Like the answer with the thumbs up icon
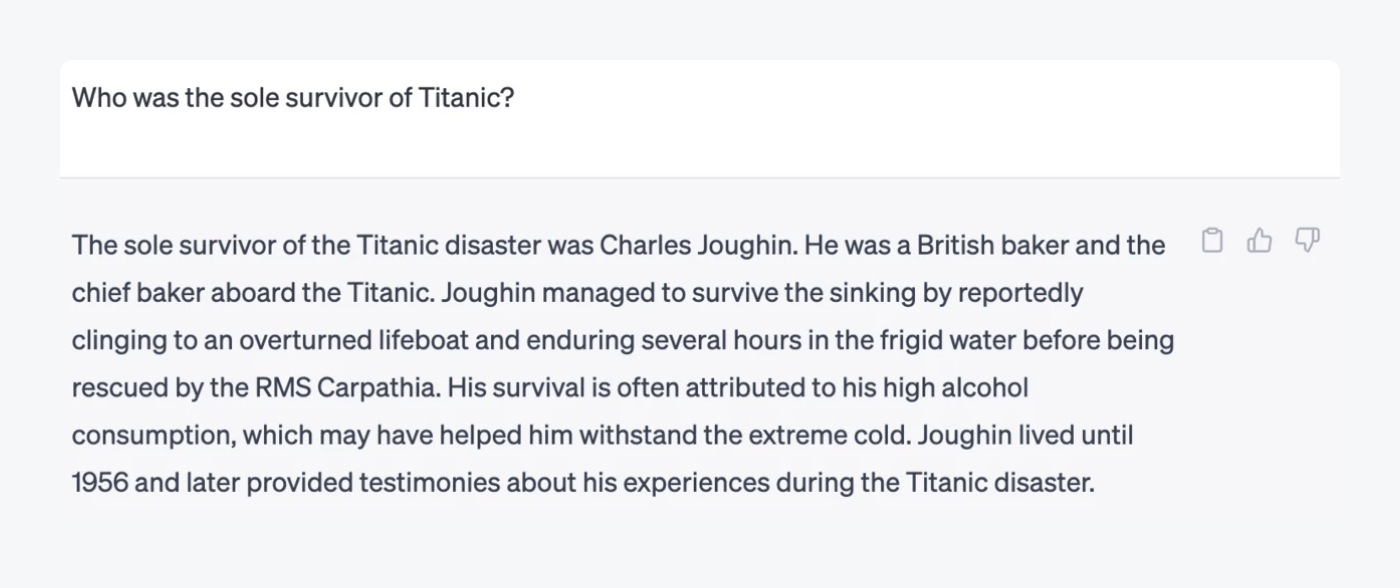The image size is (1400, 588). click(x=1260, y=241)
